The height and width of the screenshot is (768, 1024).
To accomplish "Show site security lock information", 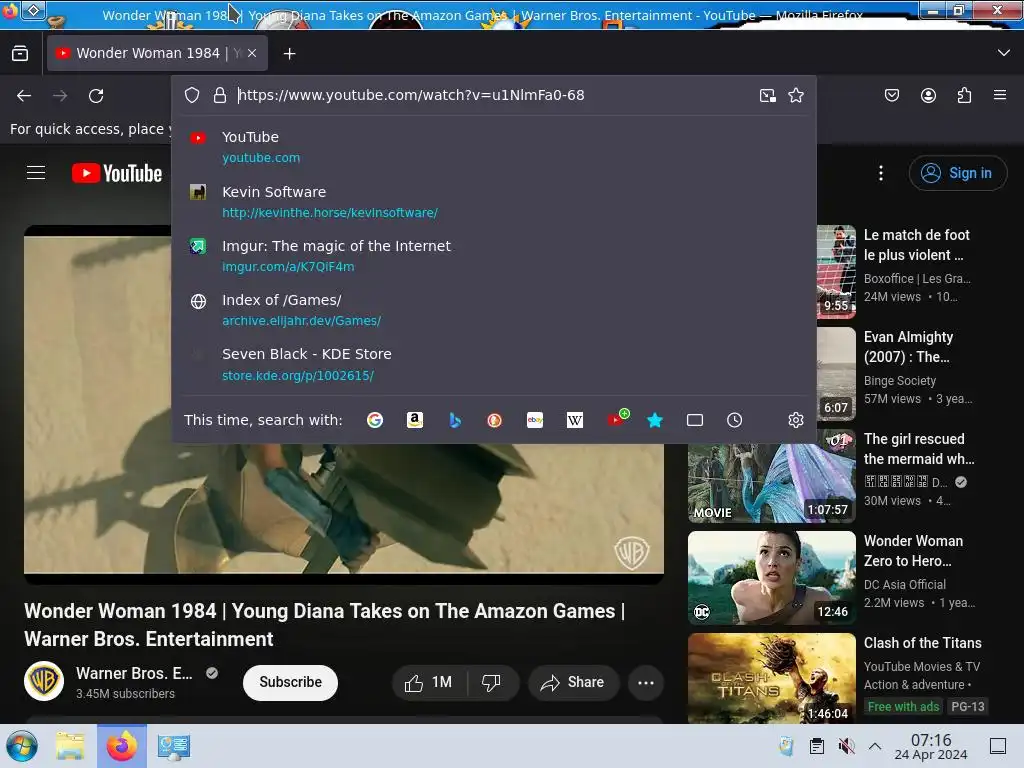I will [x=220, y=95].
